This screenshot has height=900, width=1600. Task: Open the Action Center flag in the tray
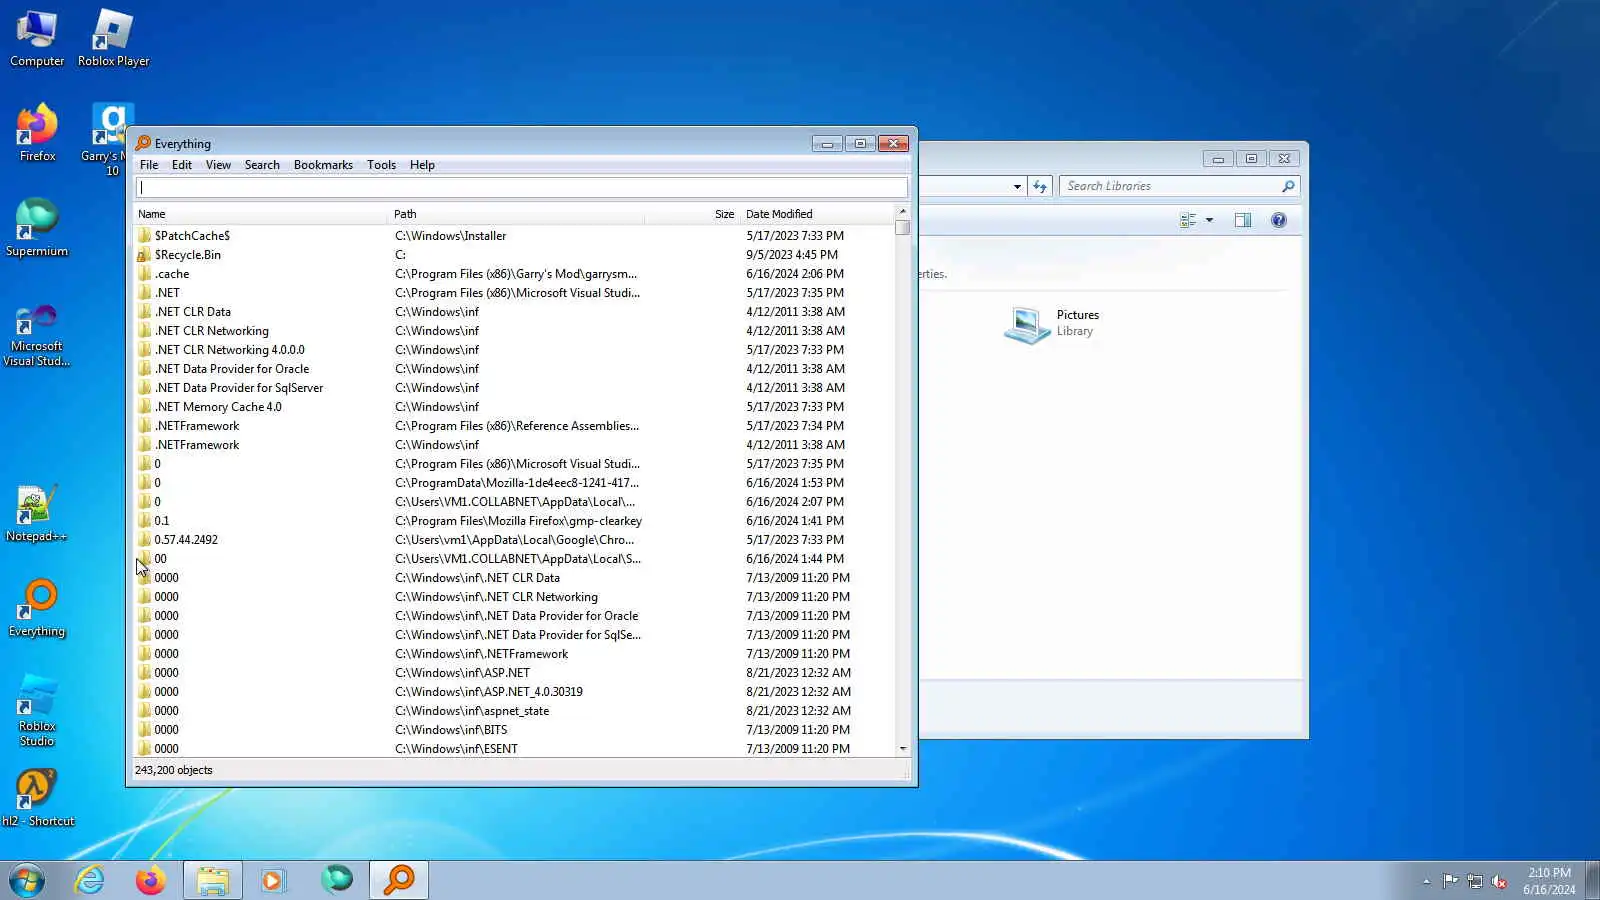(x=1450, y=881)
